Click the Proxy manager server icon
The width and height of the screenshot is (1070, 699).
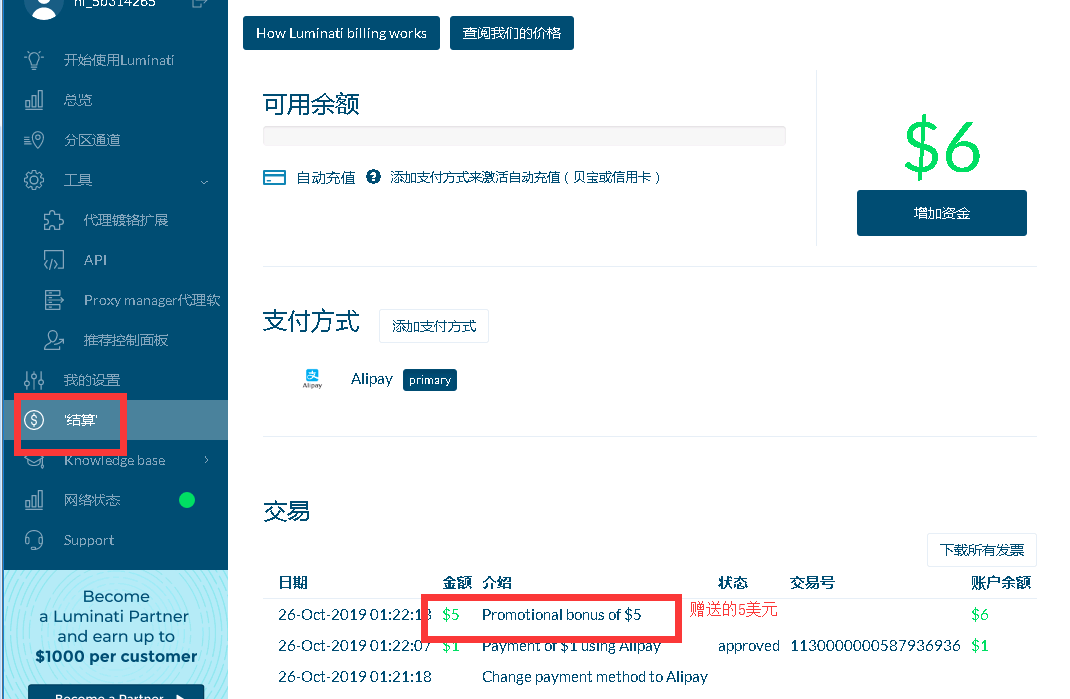pos(53,300)
